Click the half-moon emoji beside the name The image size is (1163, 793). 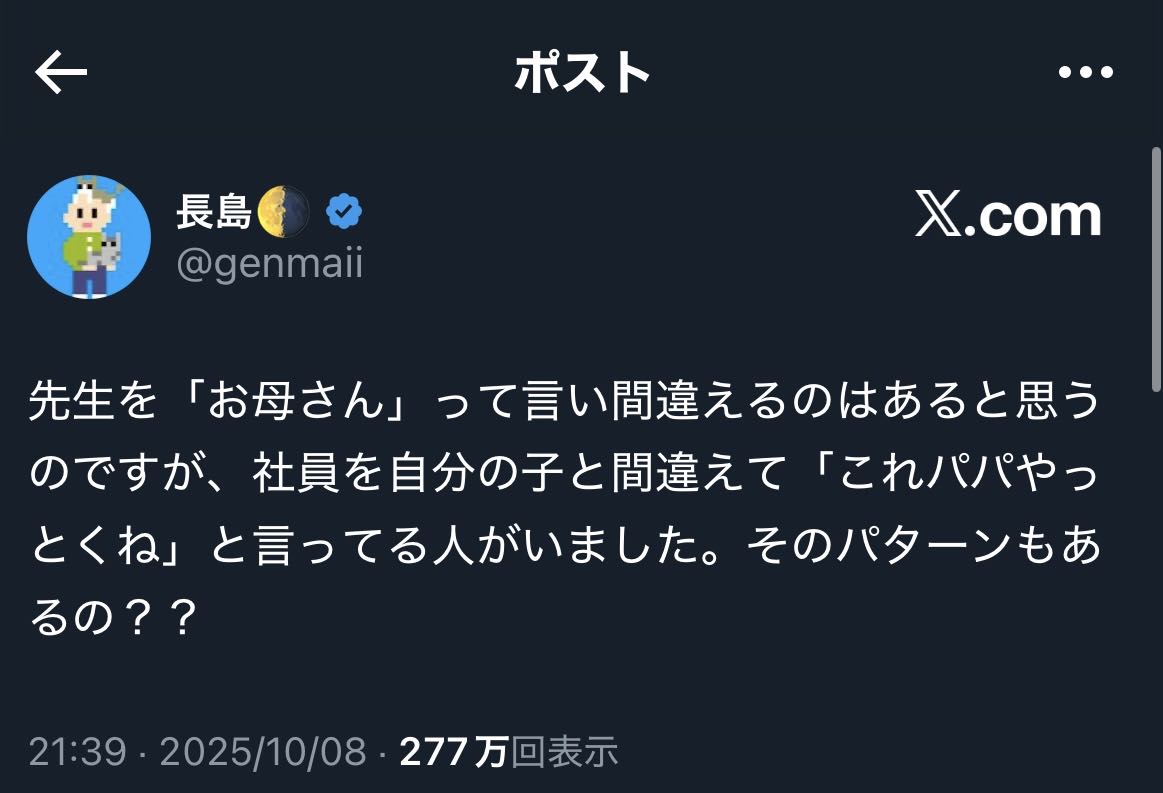point(283,211)
